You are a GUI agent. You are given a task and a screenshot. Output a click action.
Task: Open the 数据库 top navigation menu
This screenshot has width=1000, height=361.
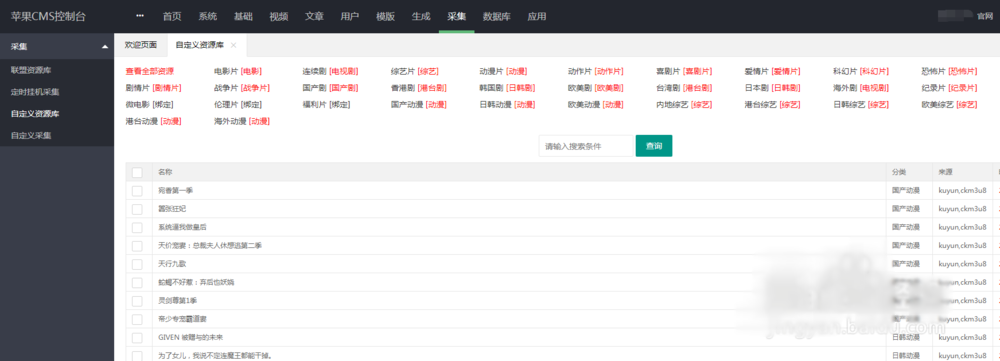(x=496, y=17)
